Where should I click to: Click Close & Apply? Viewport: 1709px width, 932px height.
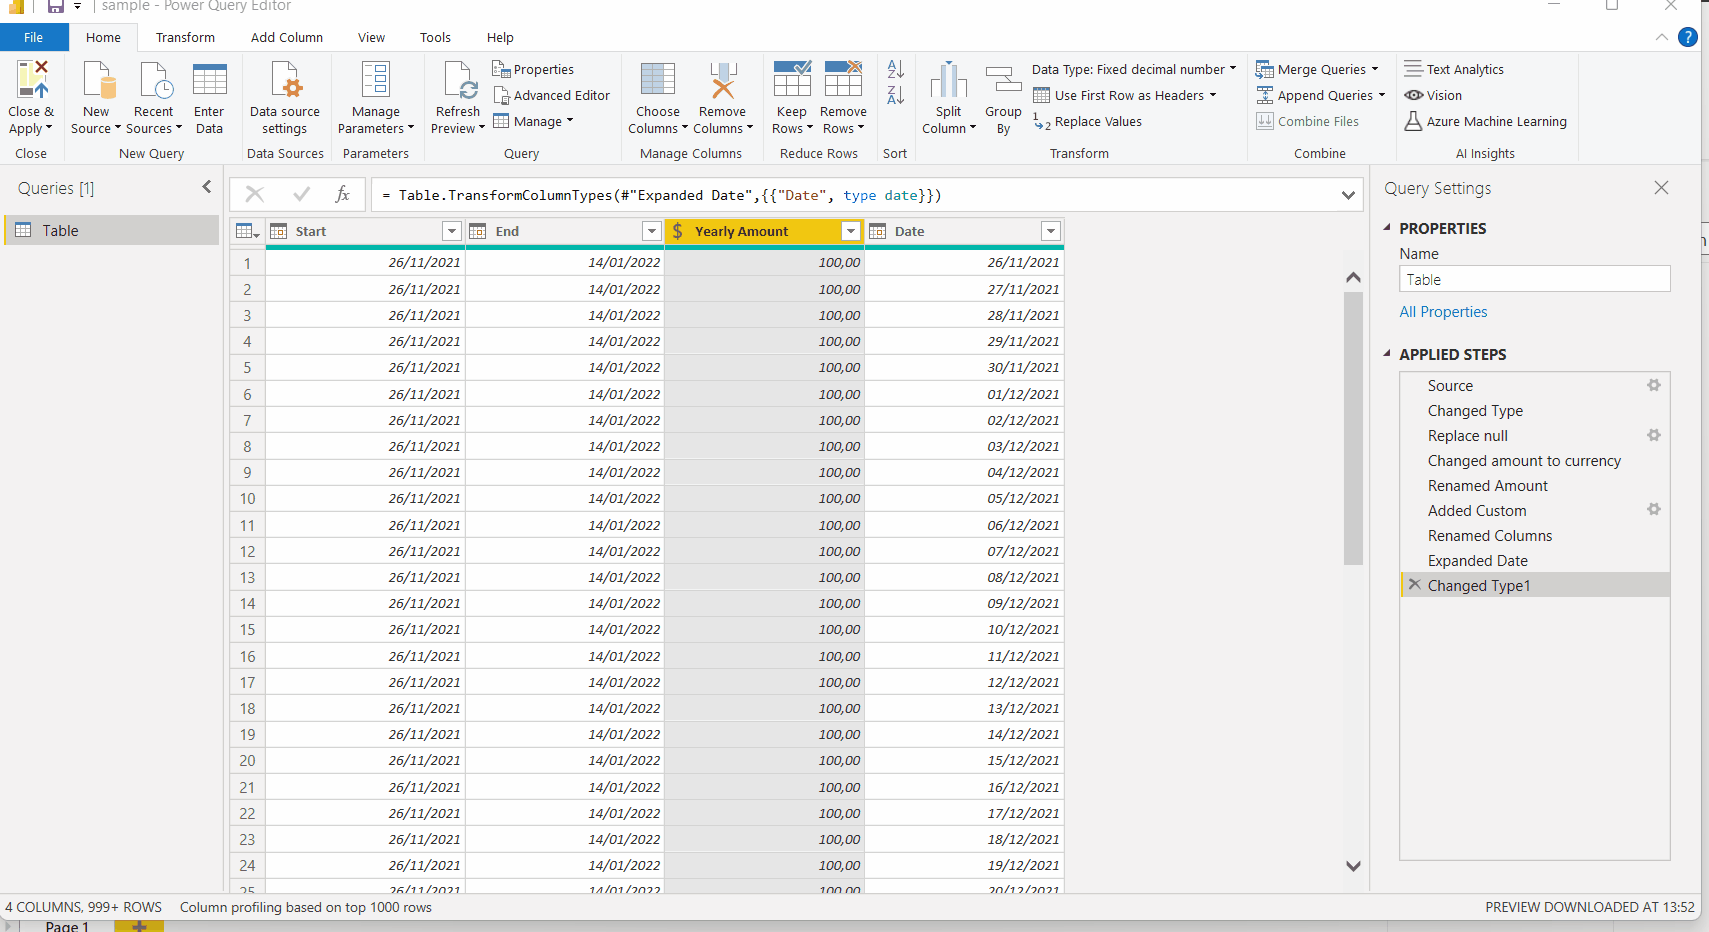coord(31,97)
